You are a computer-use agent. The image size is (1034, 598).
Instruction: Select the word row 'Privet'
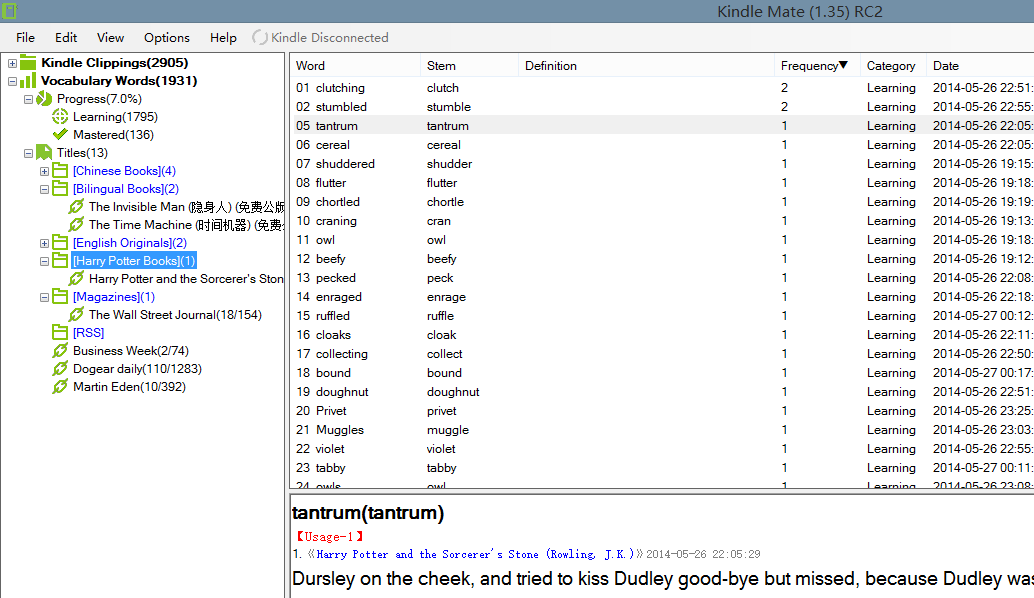pos(662,411)
